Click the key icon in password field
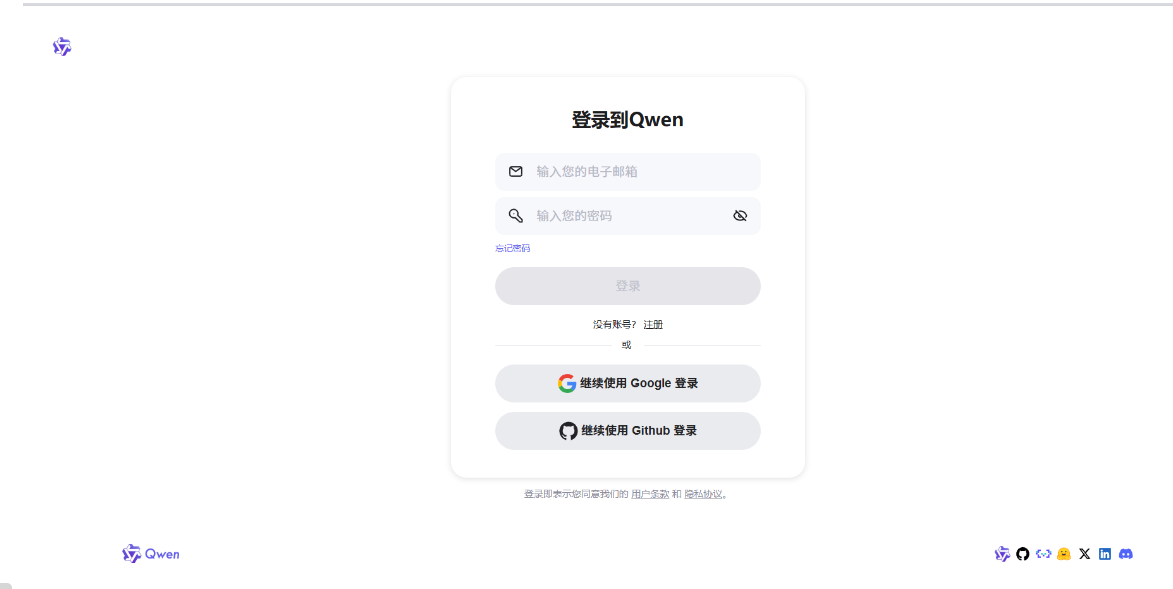 [514, 215]
